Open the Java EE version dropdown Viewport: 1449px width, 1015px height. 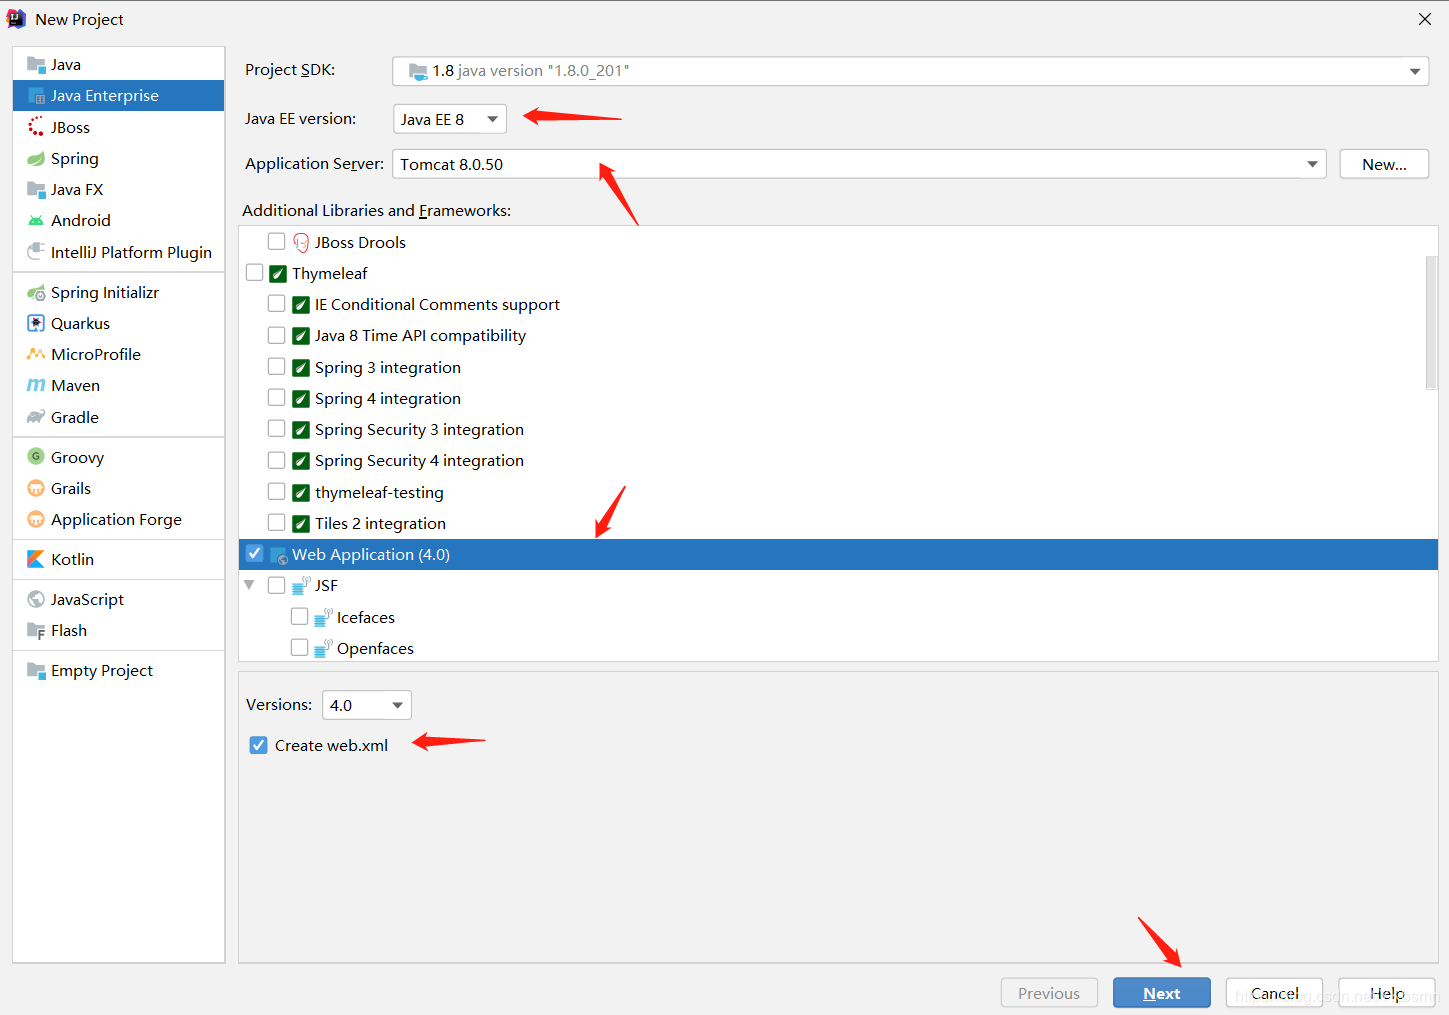click(450, 119)
